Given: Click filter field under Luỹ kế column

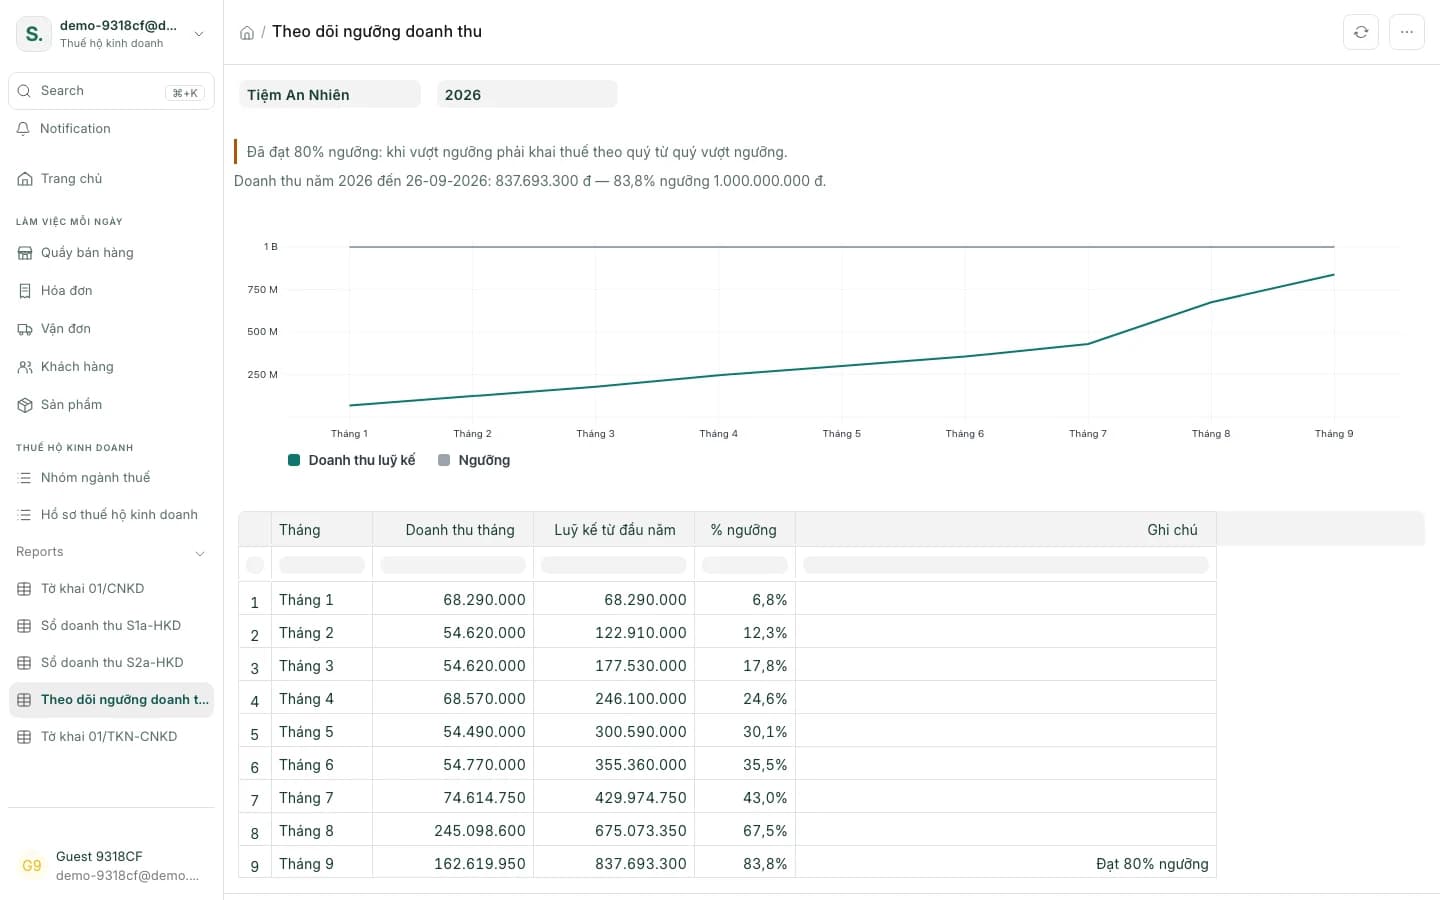Looking at the screenshot, I should click(614, 565).
